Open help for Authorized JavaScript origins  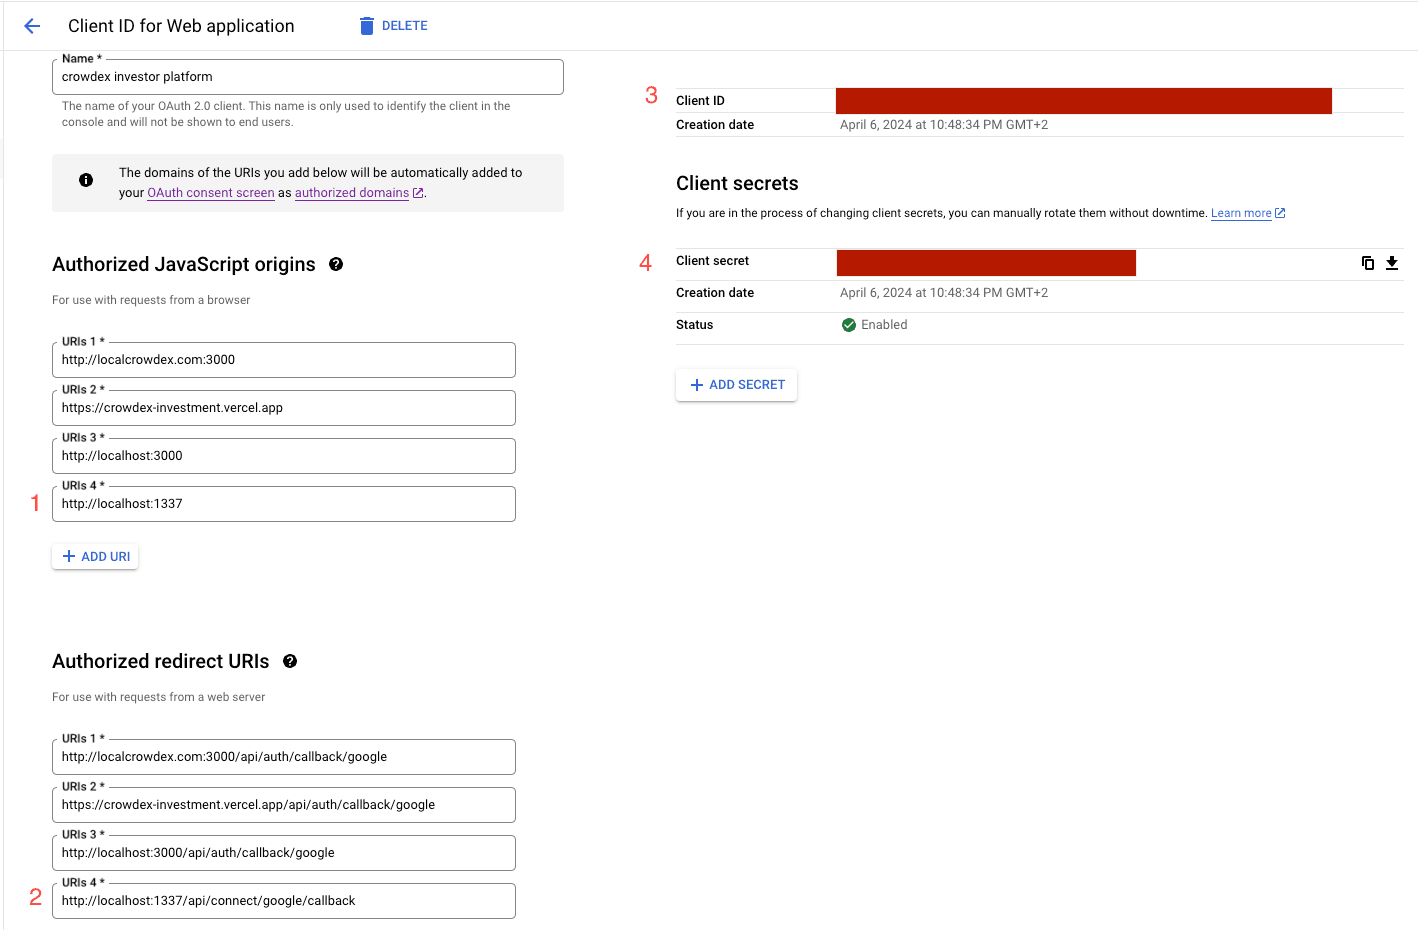coord(335,264)
